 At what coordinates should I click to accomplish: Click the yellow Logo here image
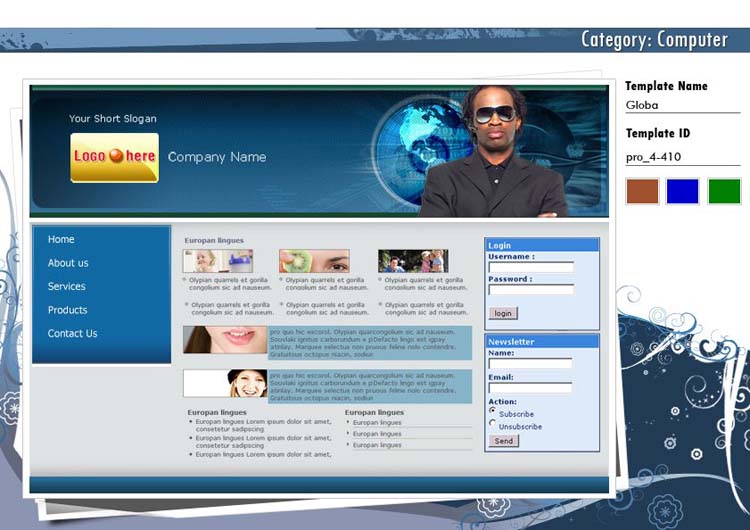(114, 157)
